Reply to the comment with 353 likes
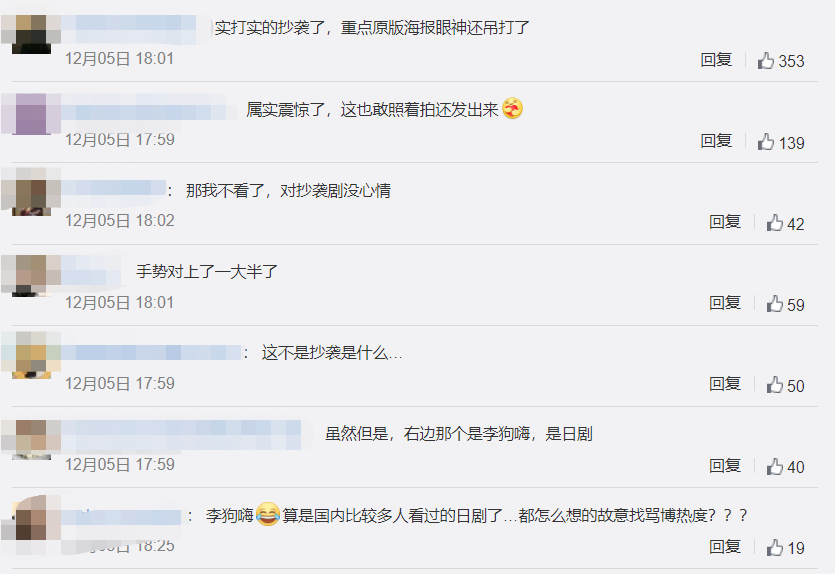The image size is (835, 574). tap(716, 60)
